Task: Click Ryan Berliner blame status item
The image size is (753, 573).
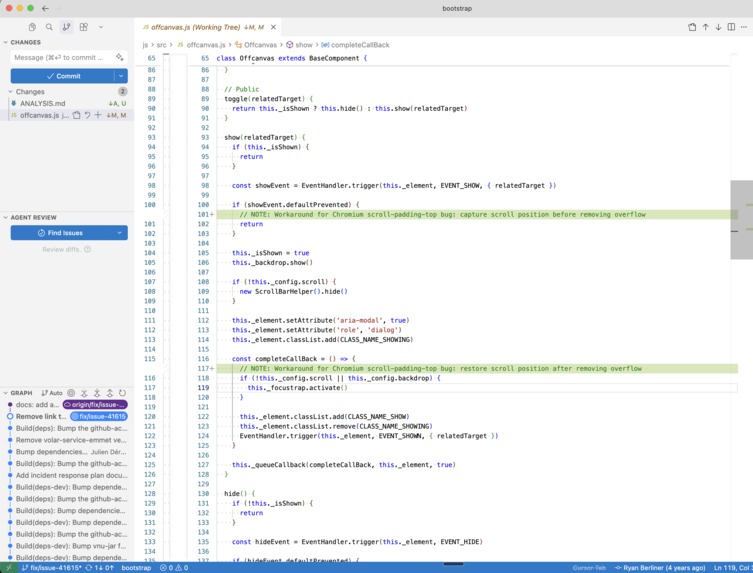Action: pos(660,568)
